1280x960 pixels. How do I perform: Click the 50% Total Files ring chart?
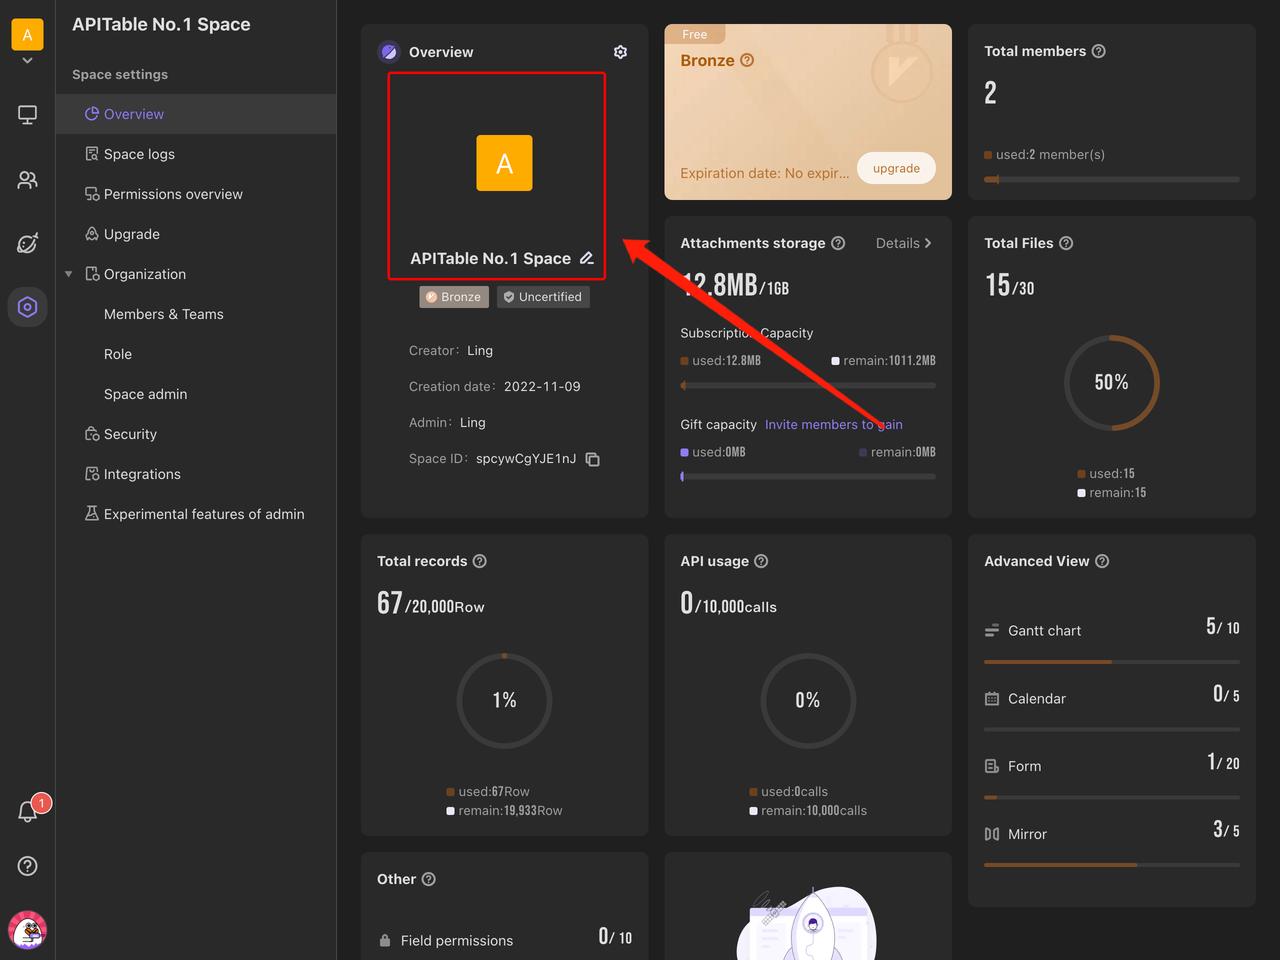click(1111, 382)
